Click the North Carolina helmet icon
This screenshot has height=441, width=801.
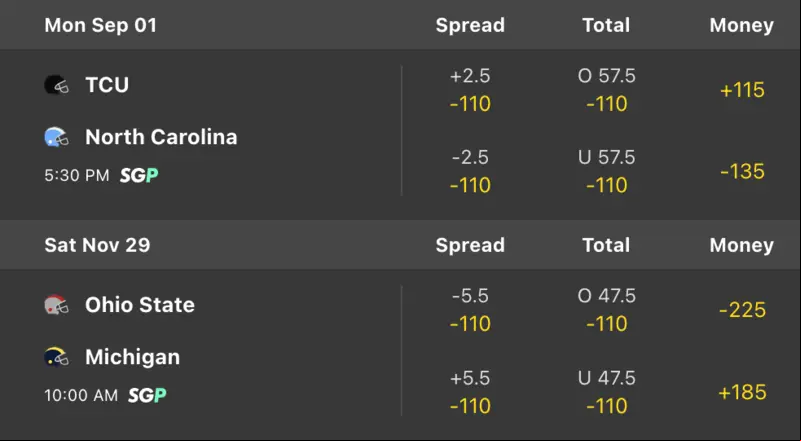tap(56, 137)
